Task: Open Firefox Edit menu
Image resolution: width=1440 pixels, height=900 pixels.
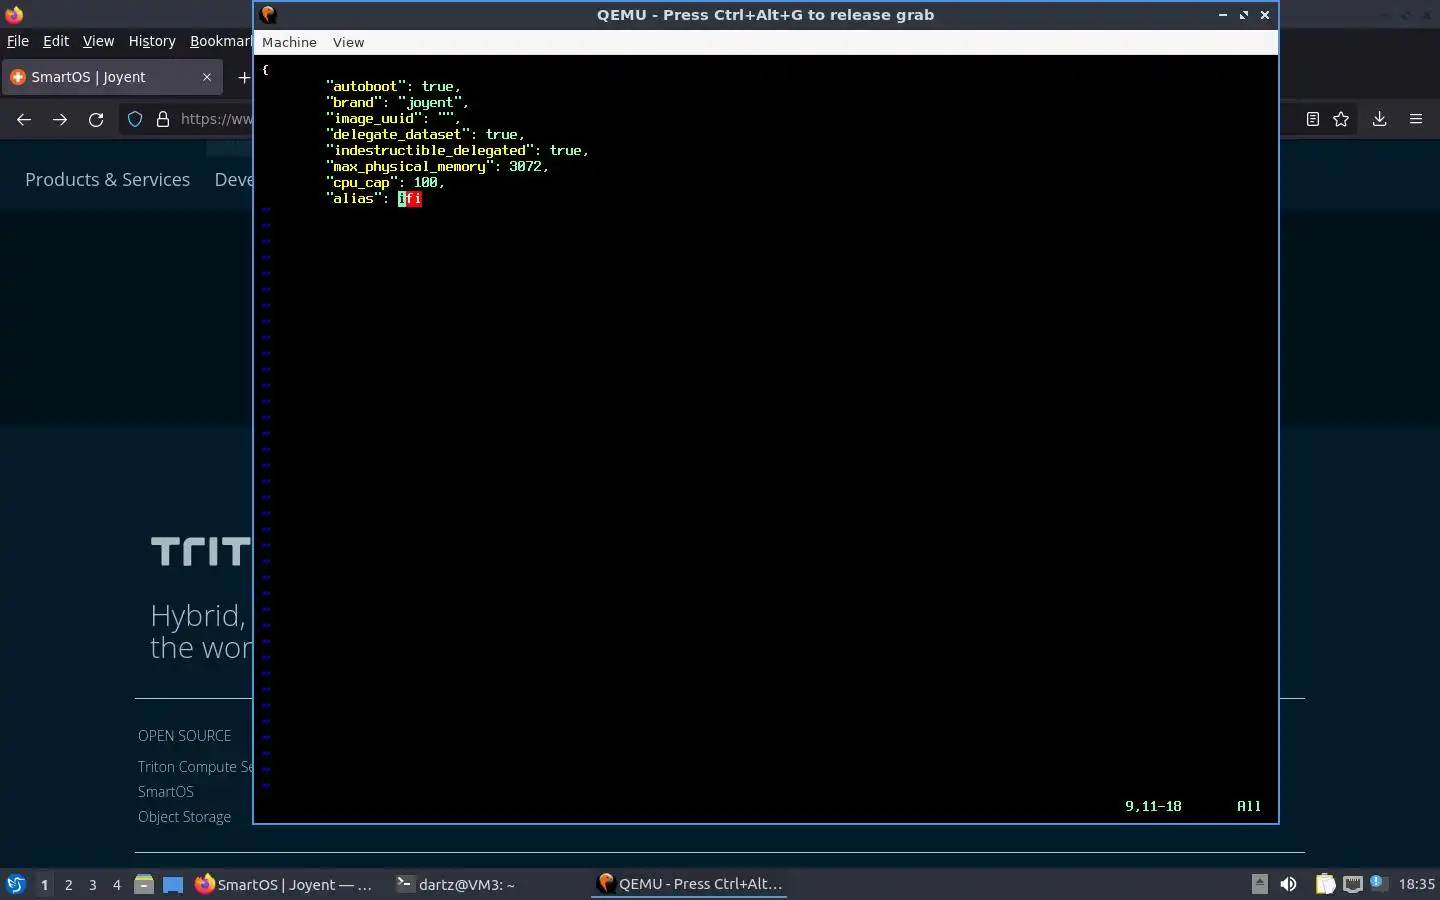Action: (56, 41)
